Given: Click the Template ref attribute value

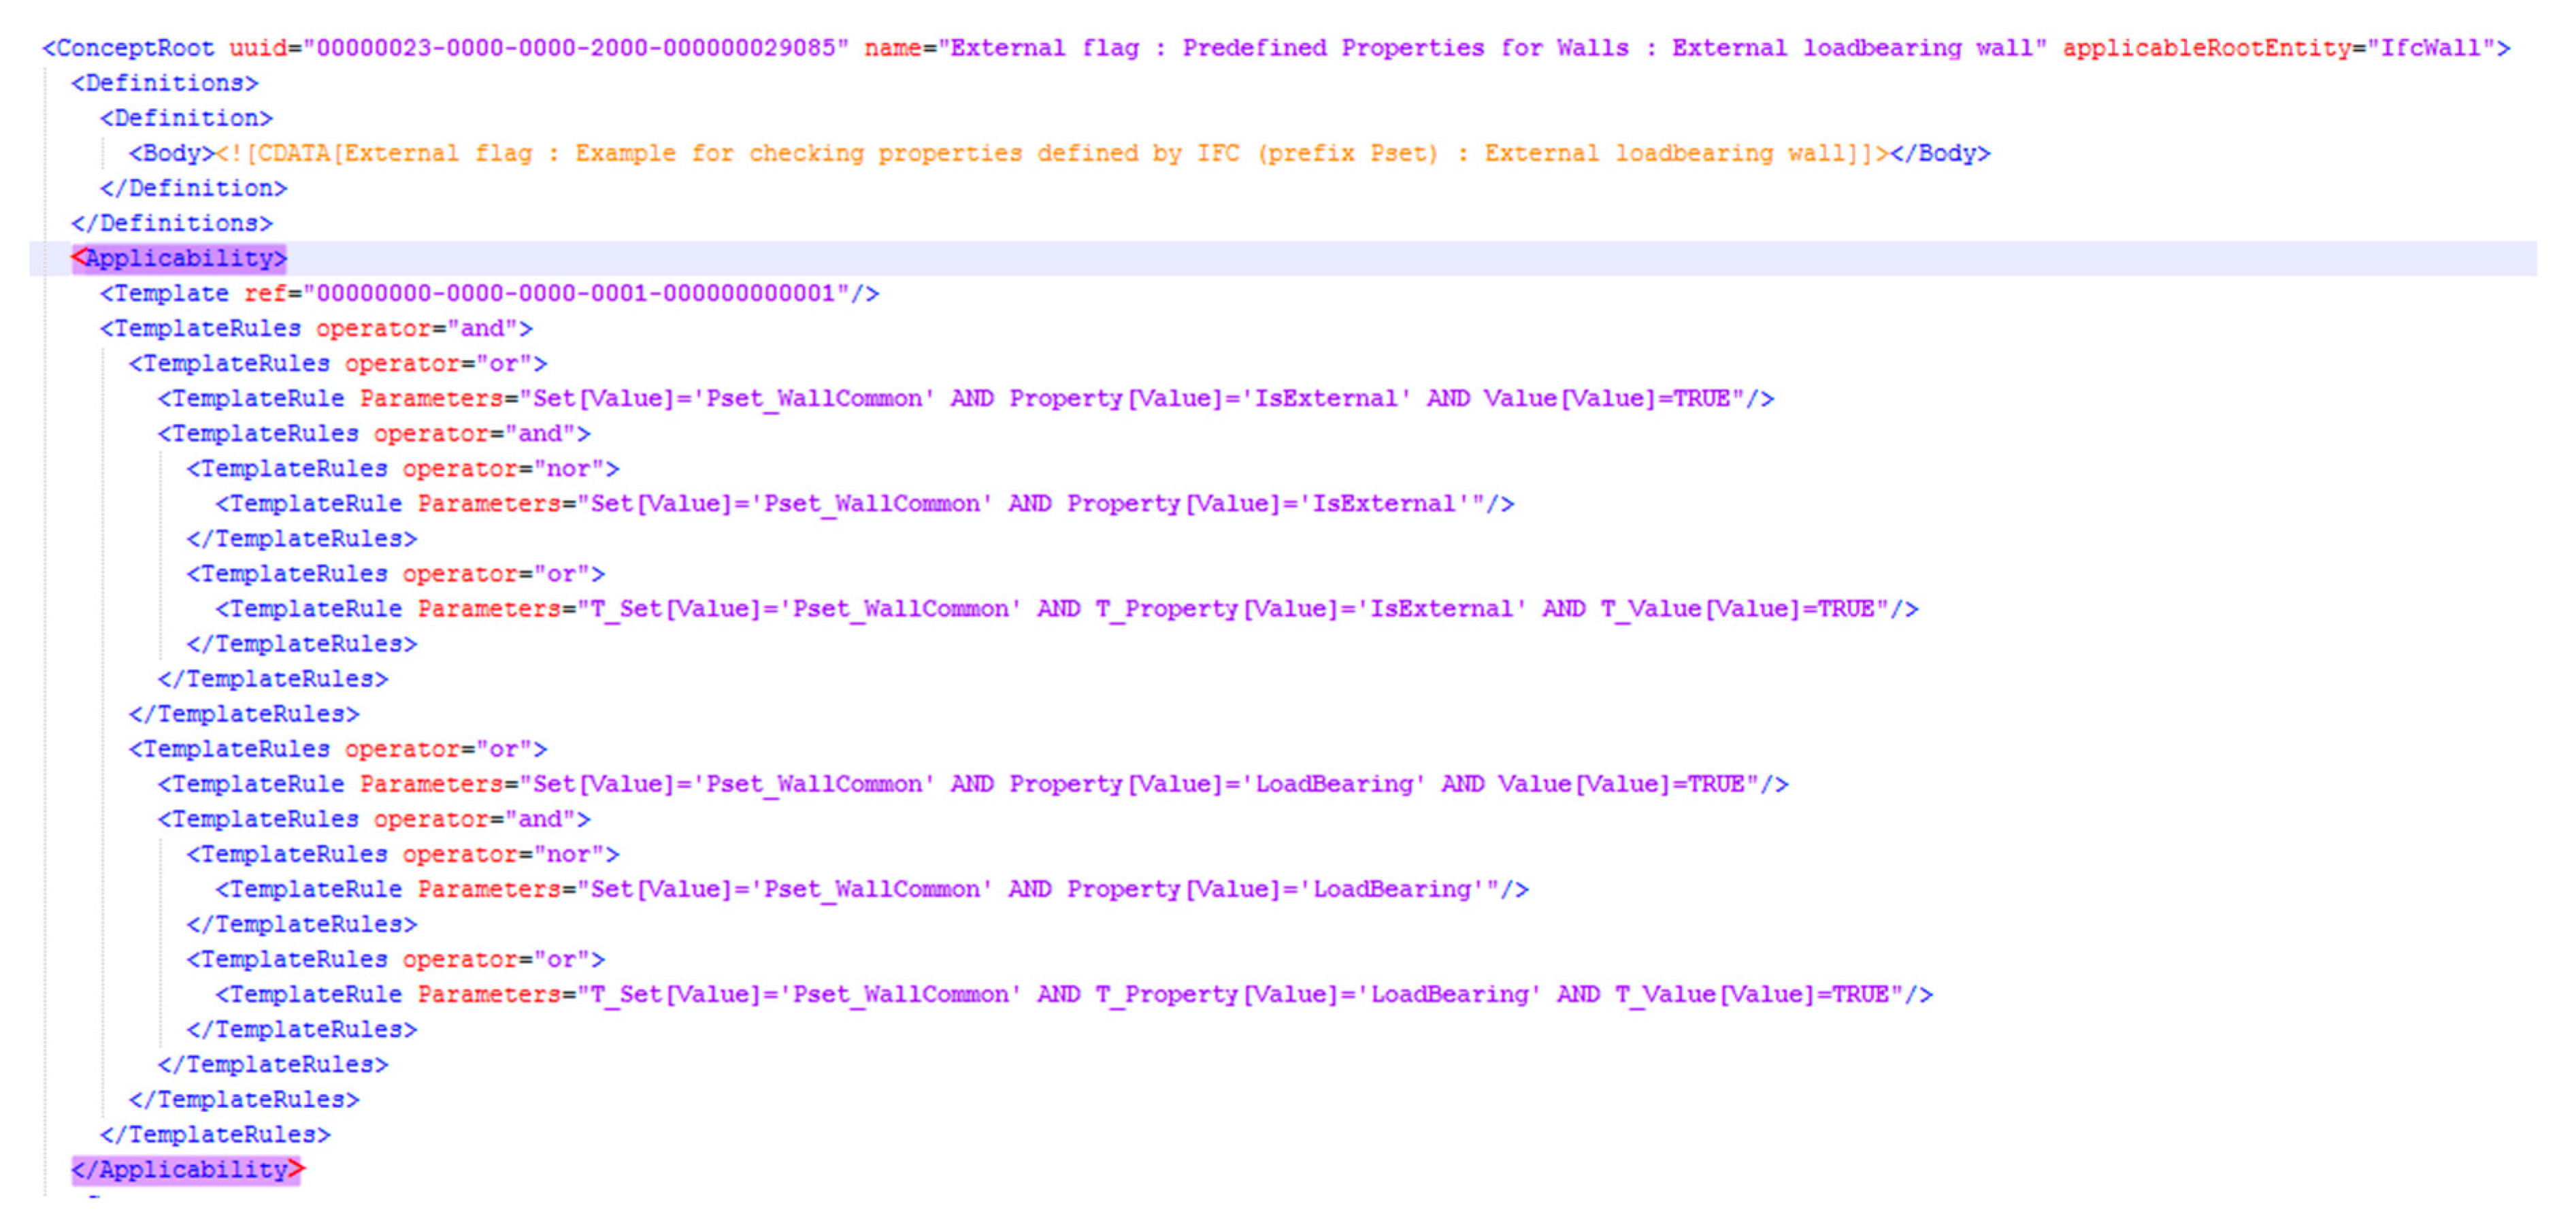Looking at the screenshot, I should (576, 293).
